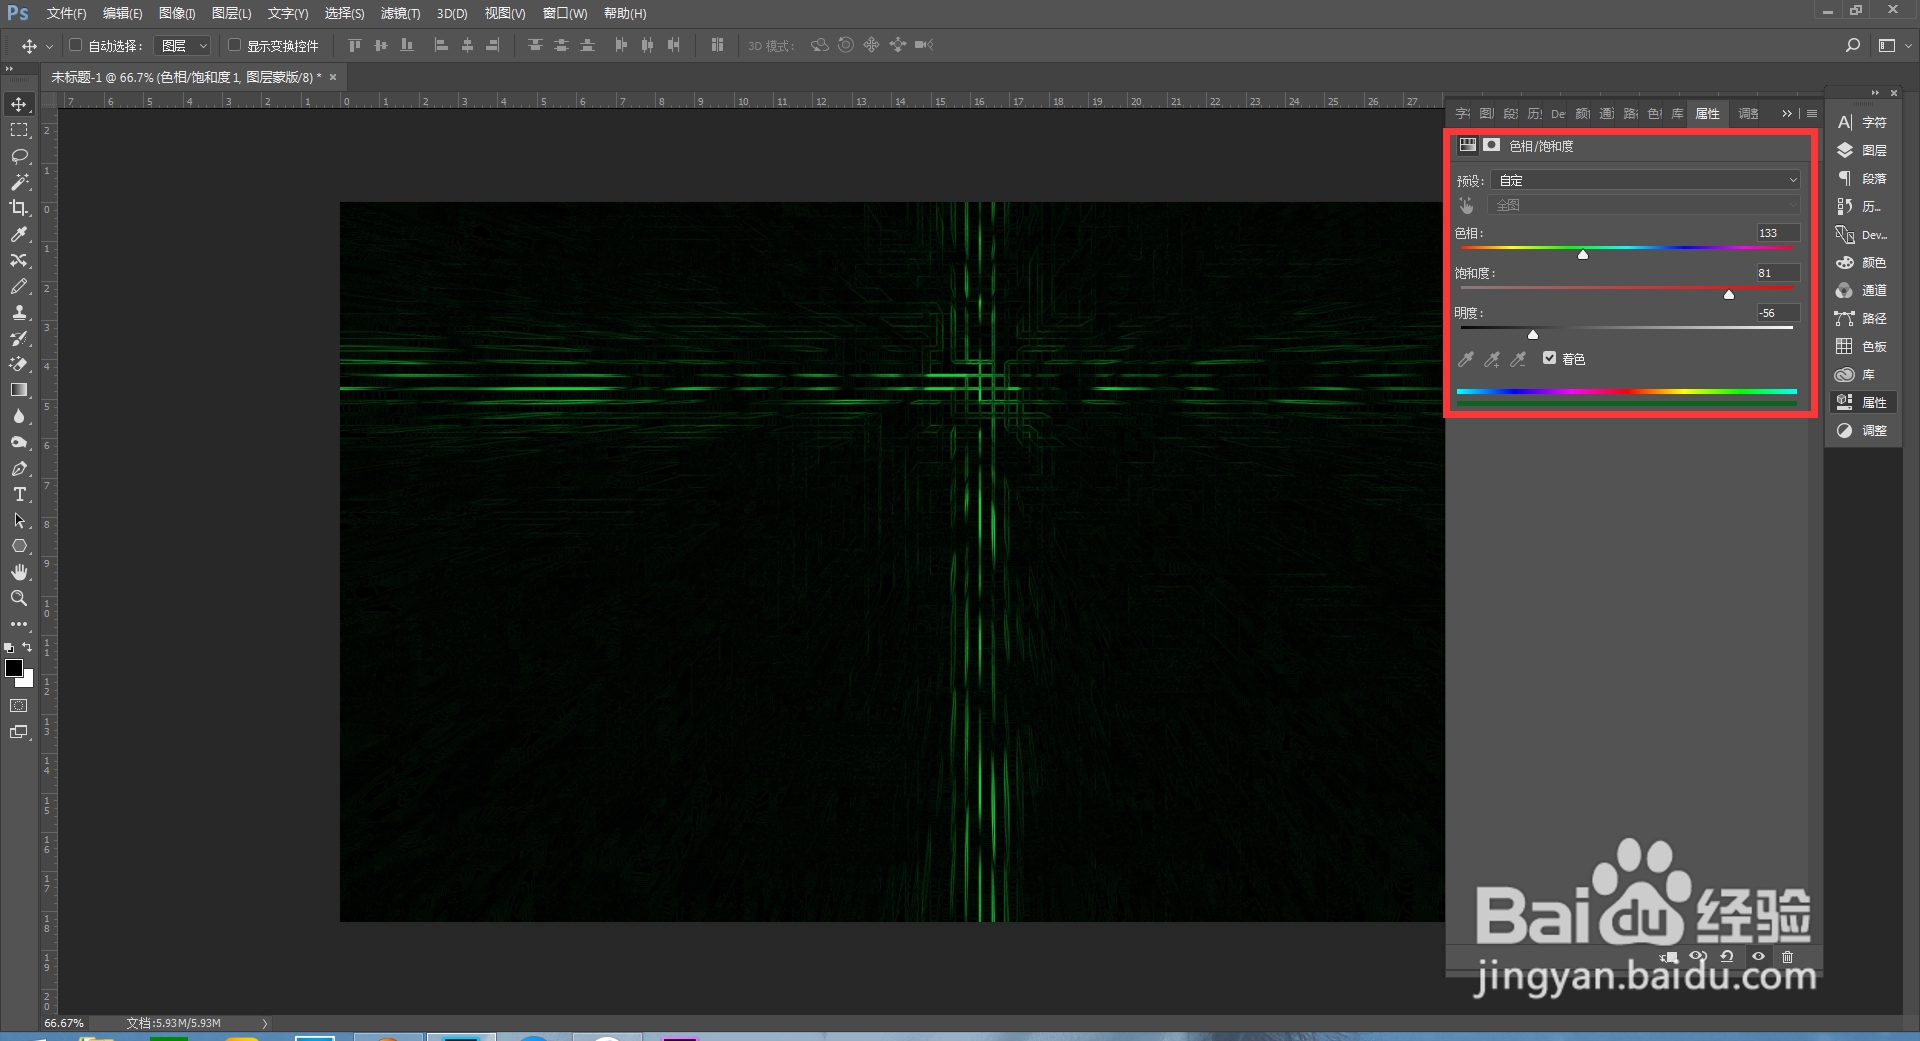The height and width of the screenshot is (1041, 1920).
Task: Open the 帮助(H) menu
Action: point(625,13)
